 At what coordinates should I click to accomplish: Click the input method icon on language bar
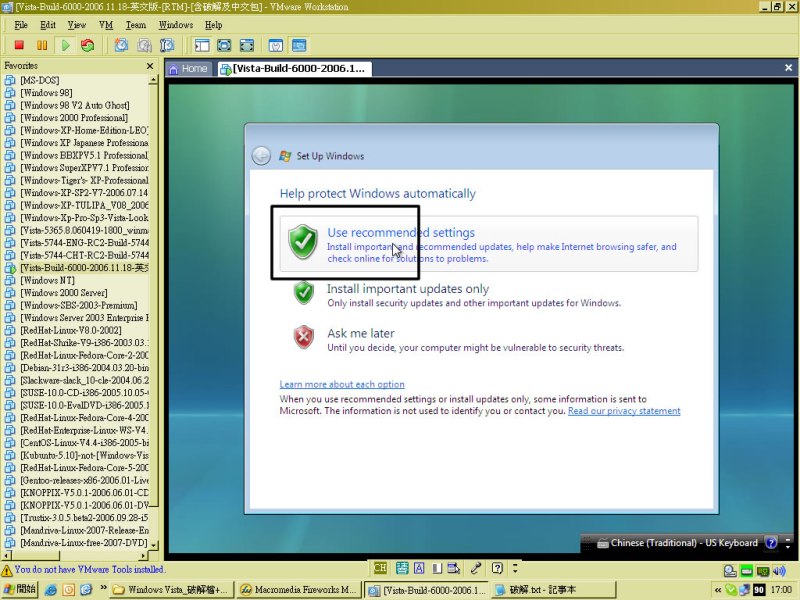(x=402, y=568)
